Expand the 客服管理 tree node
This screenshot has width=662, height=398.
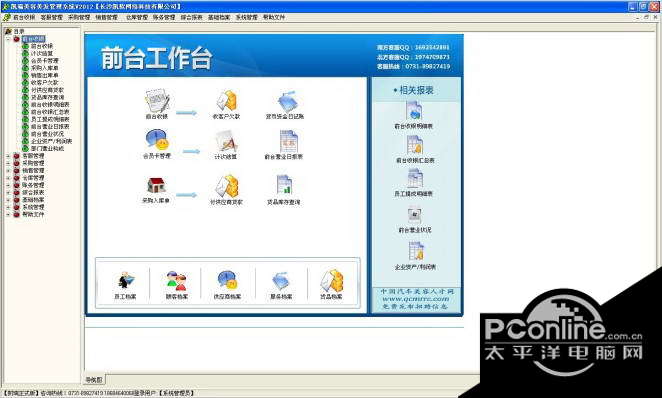(8, 156)
